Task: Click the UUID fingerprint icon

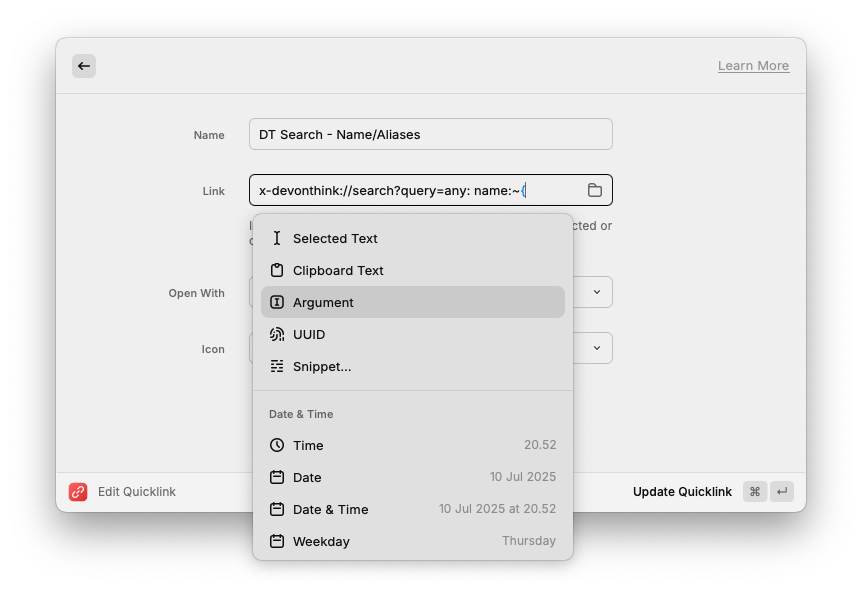Action: click(277, 334)
